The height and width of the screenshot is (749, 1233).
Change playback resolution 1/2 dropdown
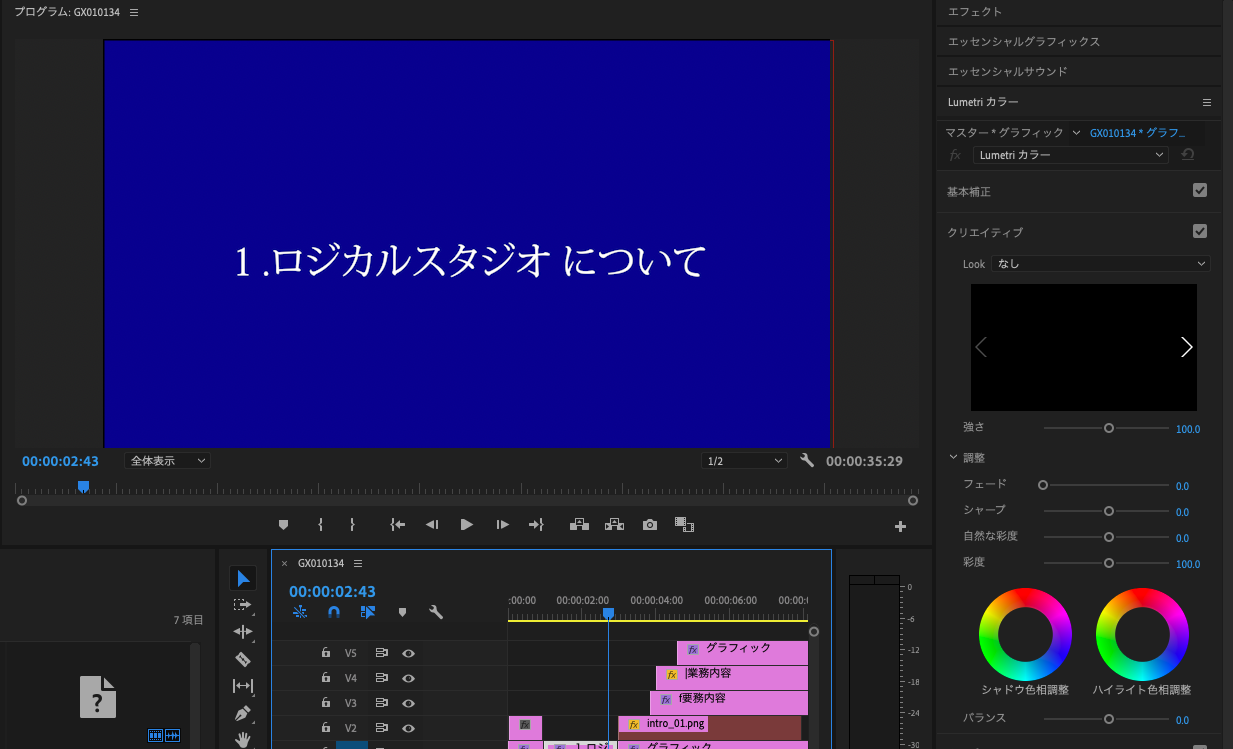(744, 461)
